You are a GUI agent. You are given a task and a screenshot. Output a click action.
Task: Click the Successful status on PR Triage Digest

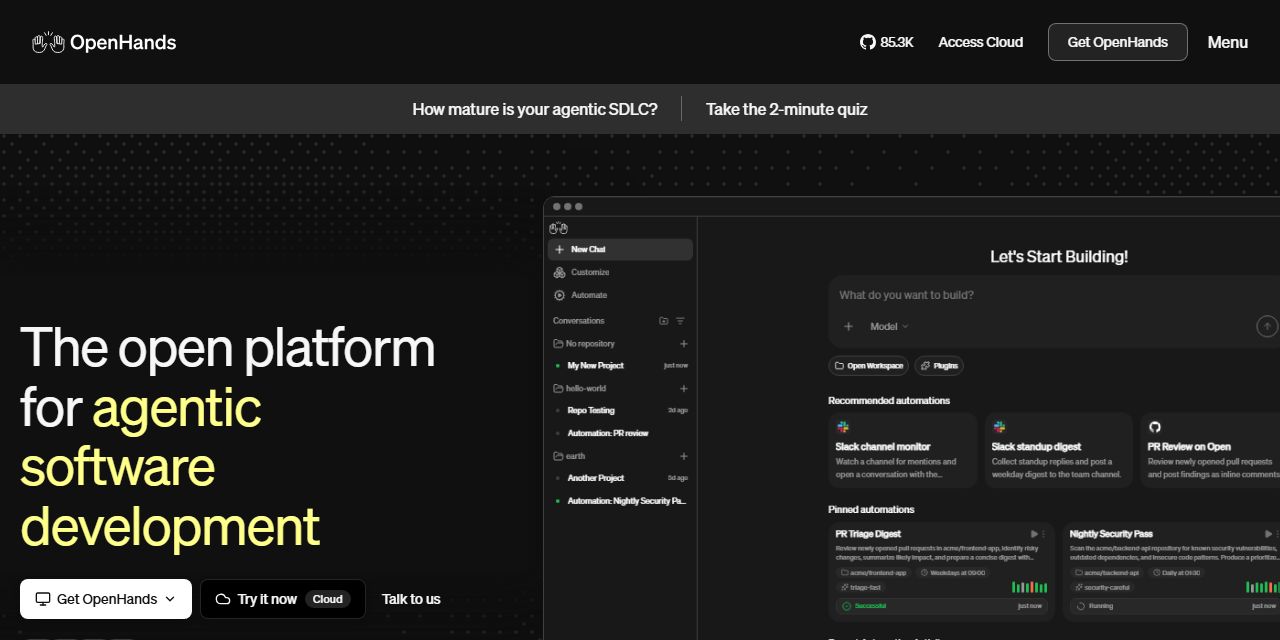pos(864,606)
